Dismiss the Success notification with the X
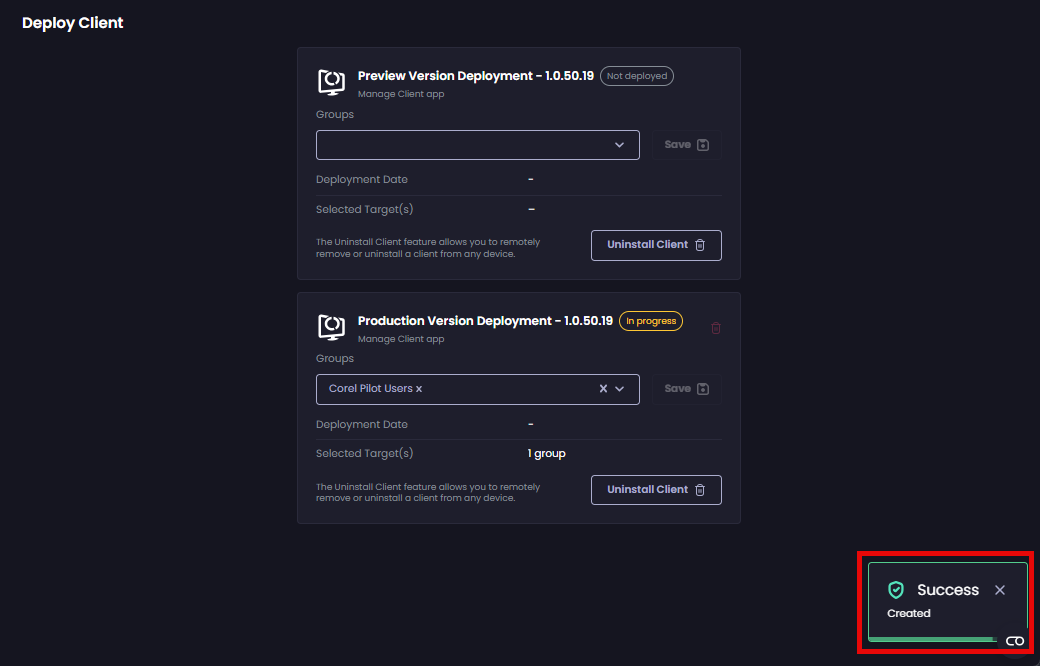Viewport: 1040px width, 666px height. tap(1000, 590)
